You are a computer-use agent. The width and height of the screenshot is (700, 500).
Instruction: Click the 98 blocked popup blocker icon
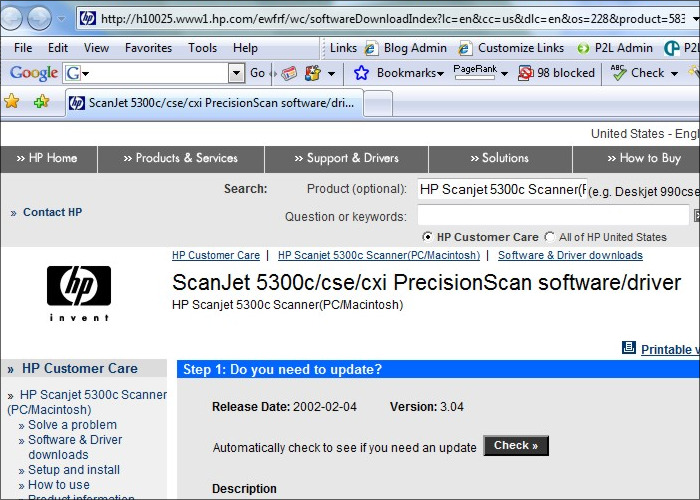(525, 73)
